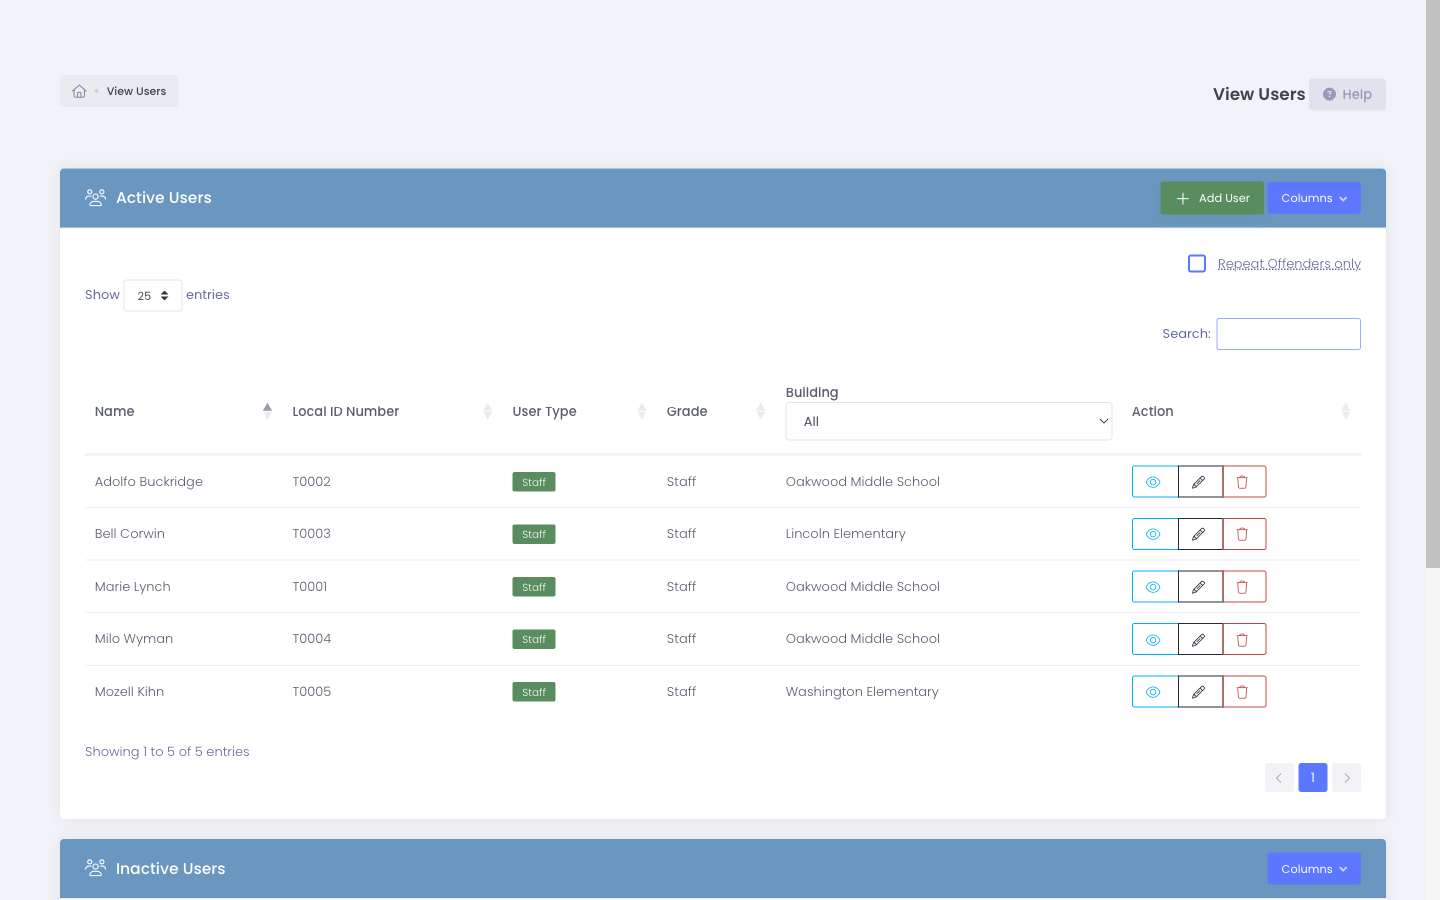Click the name Bell Corwin
The height and width of the screenshot is (900, 1440).
point(130,533)
